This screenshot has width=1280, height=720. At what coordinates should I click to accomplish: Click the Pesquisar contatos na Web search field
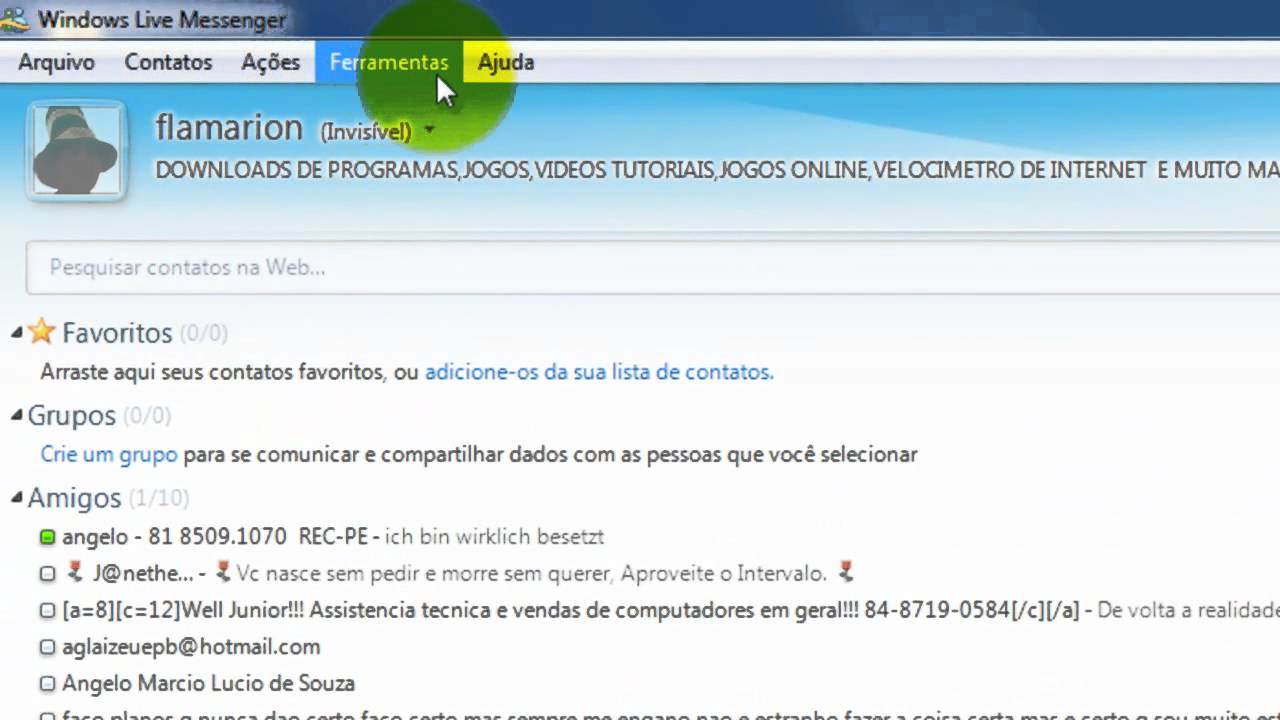pyautogui.click(x=652, y=267)
